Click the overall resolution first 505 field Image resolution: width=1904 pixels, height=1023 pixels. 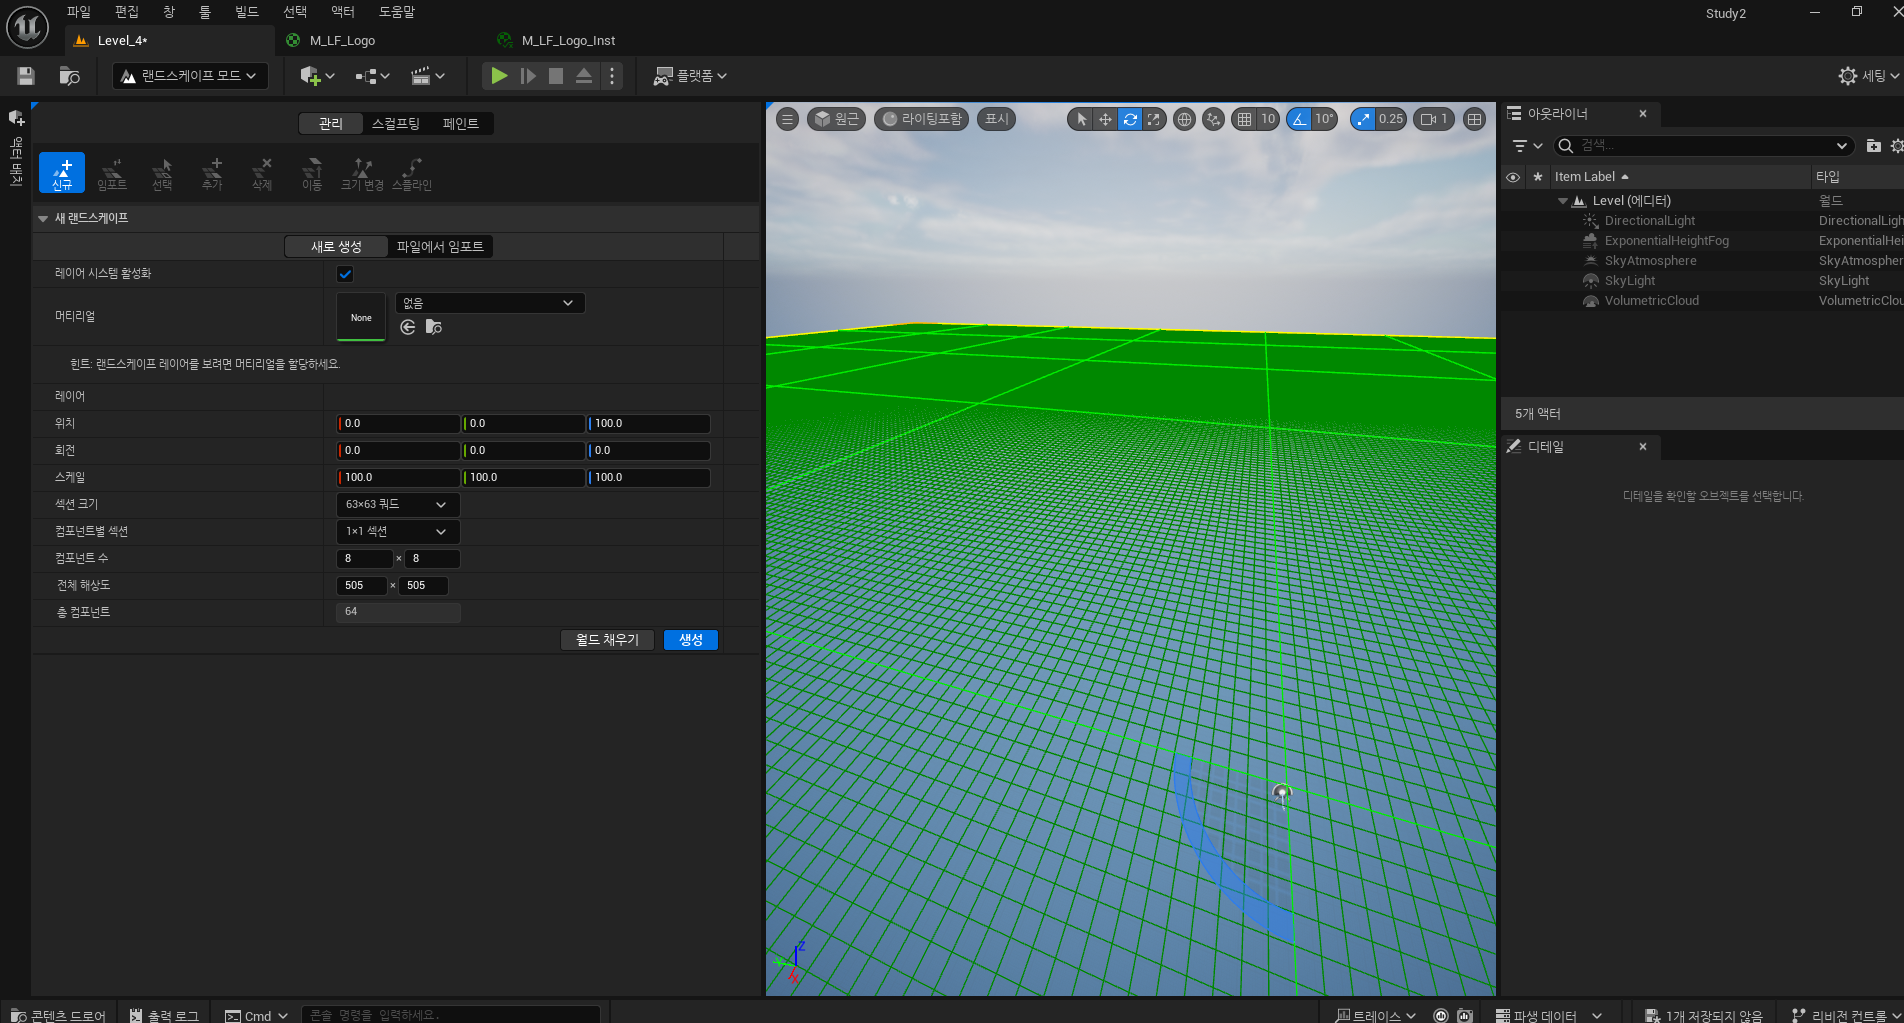362,586
